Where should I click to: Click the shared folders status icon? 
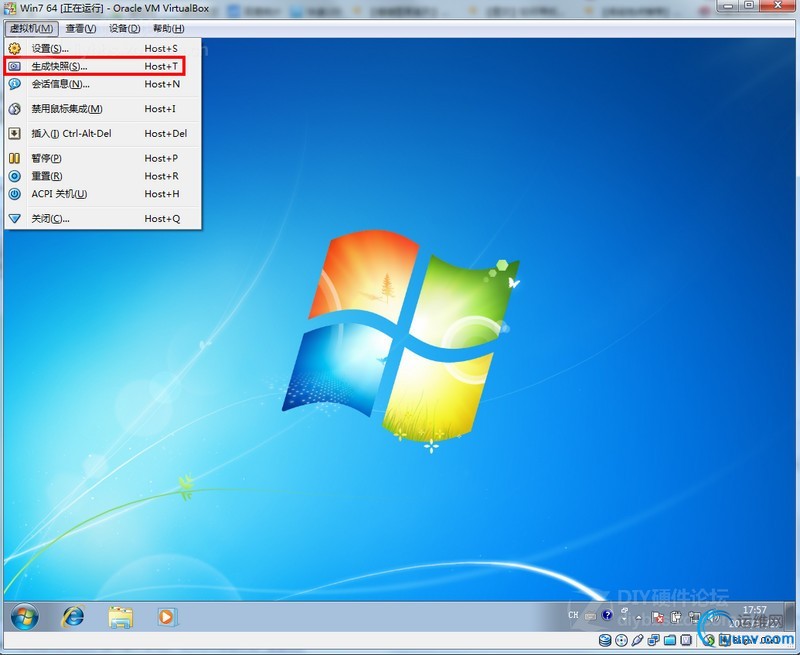pyautogui.click(x=670, y=640)
